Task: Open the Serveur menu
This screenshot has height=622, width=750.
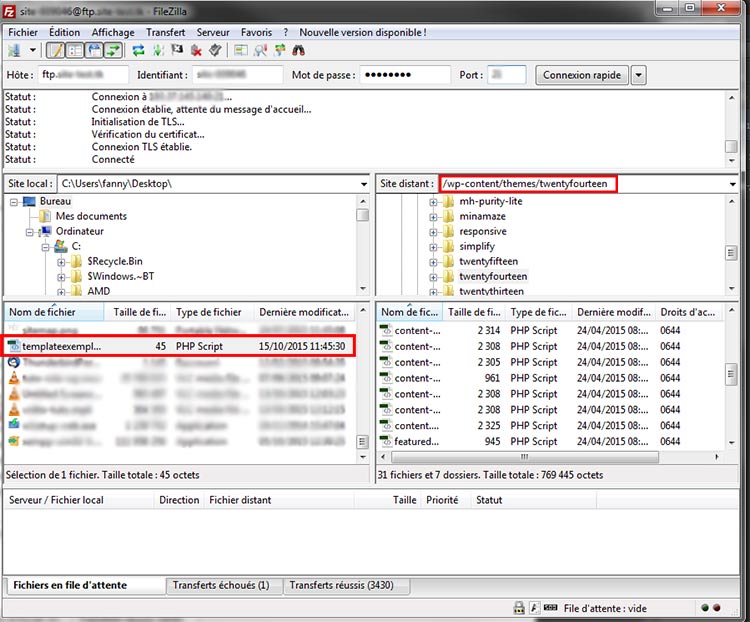Action: point(213,33)
